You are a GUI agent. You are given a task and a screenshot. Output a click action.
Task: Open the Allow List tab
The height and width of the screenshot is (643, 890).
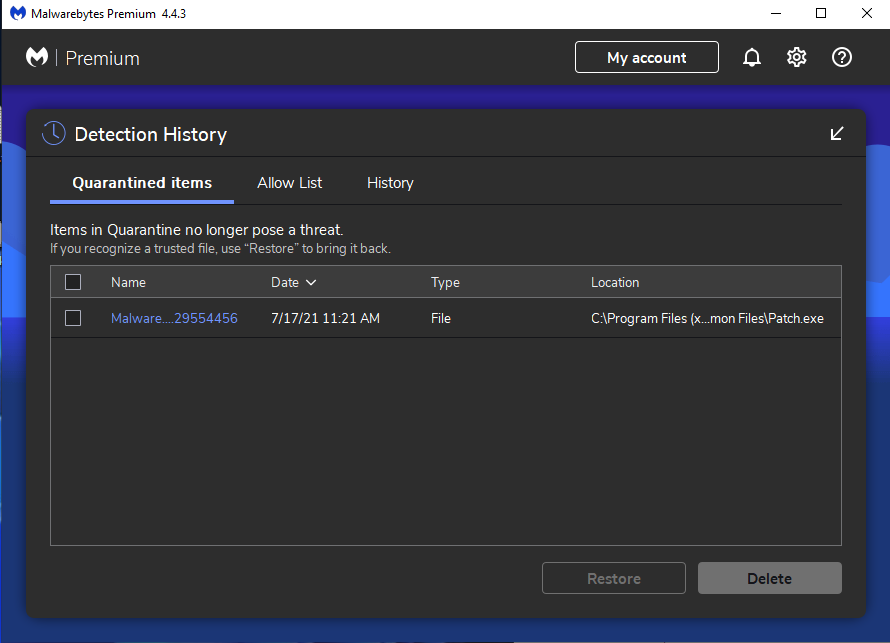click(289, 183)
